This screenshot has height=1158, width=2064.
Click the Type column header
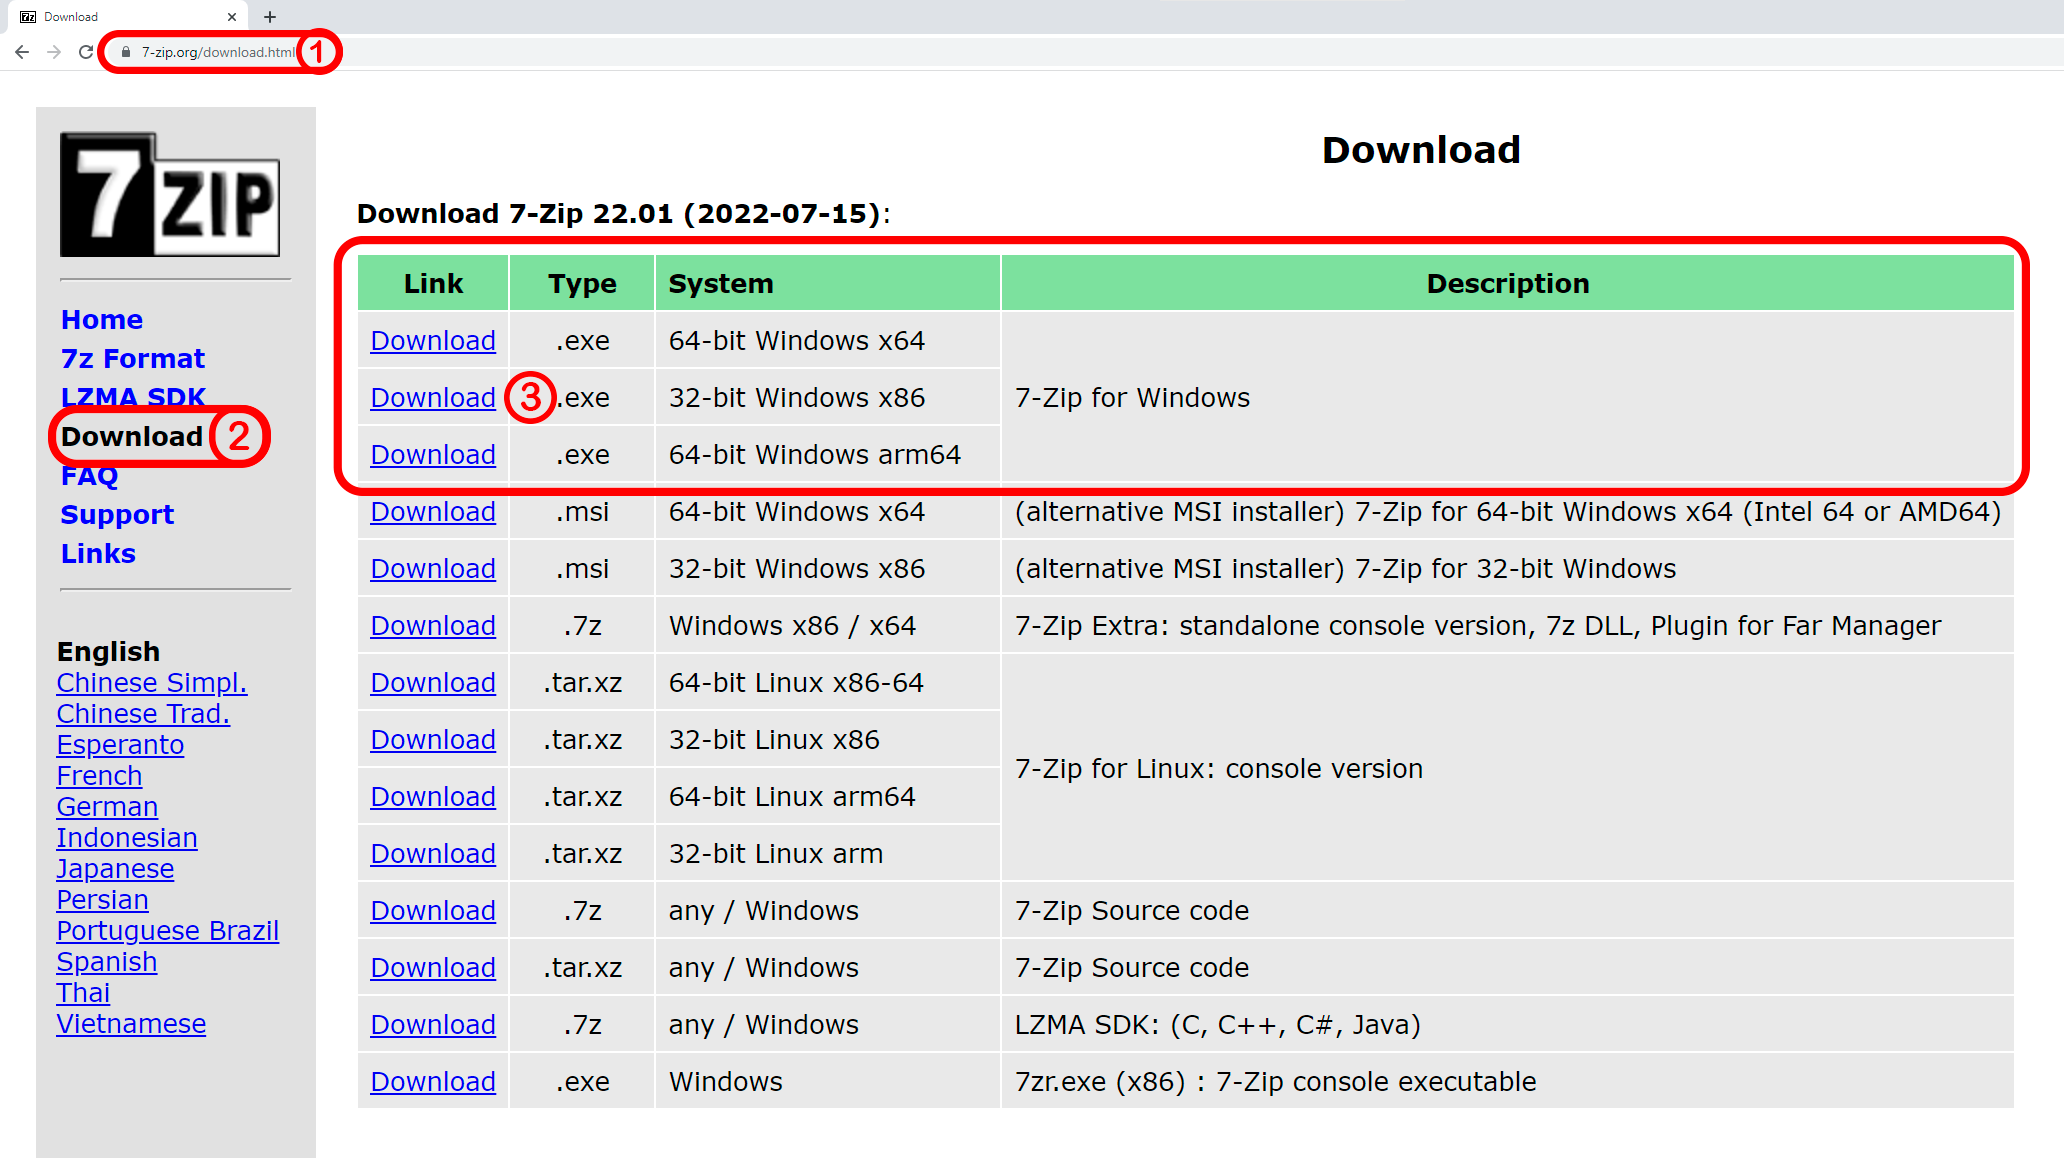582,284
